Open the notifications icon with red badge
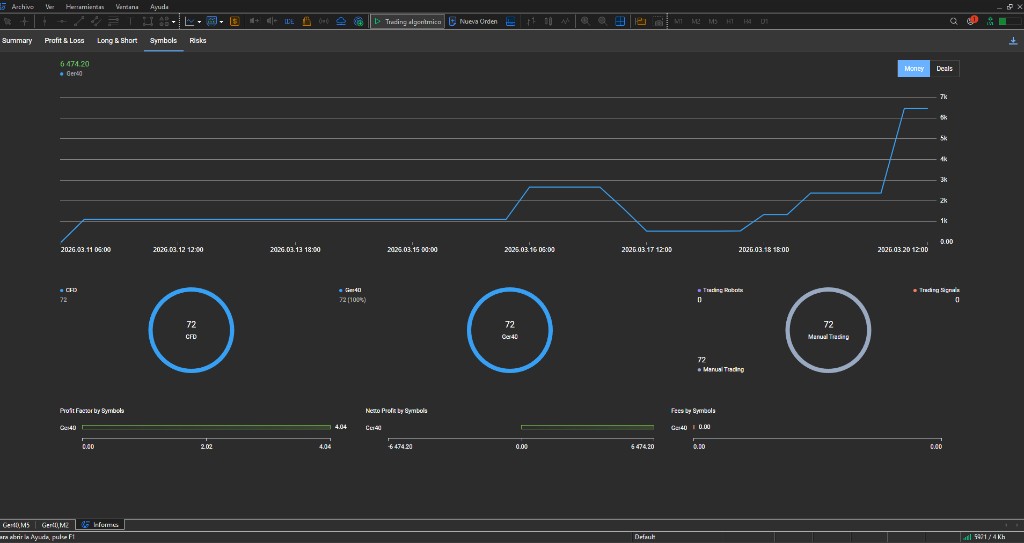This screenshot has width=1024, height=543. coord(971,21)
